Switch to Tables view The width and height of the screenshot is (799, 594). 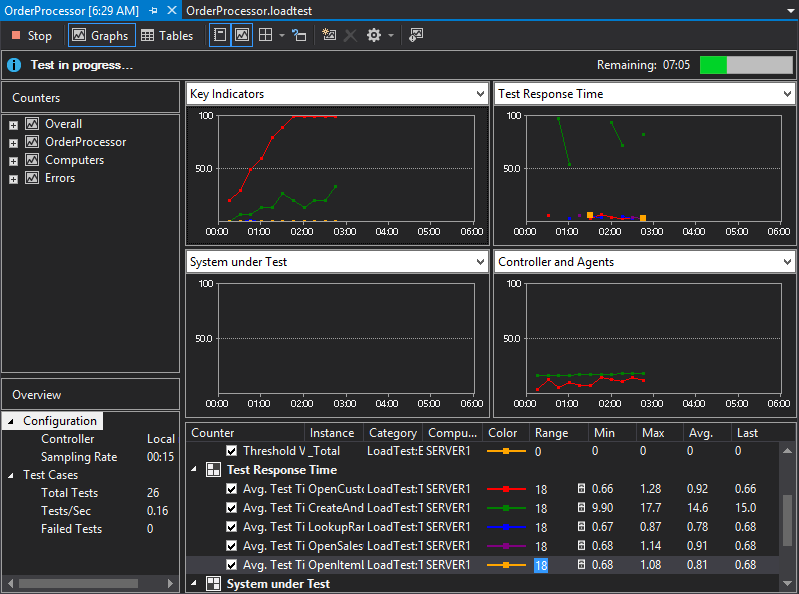(167, 36)
